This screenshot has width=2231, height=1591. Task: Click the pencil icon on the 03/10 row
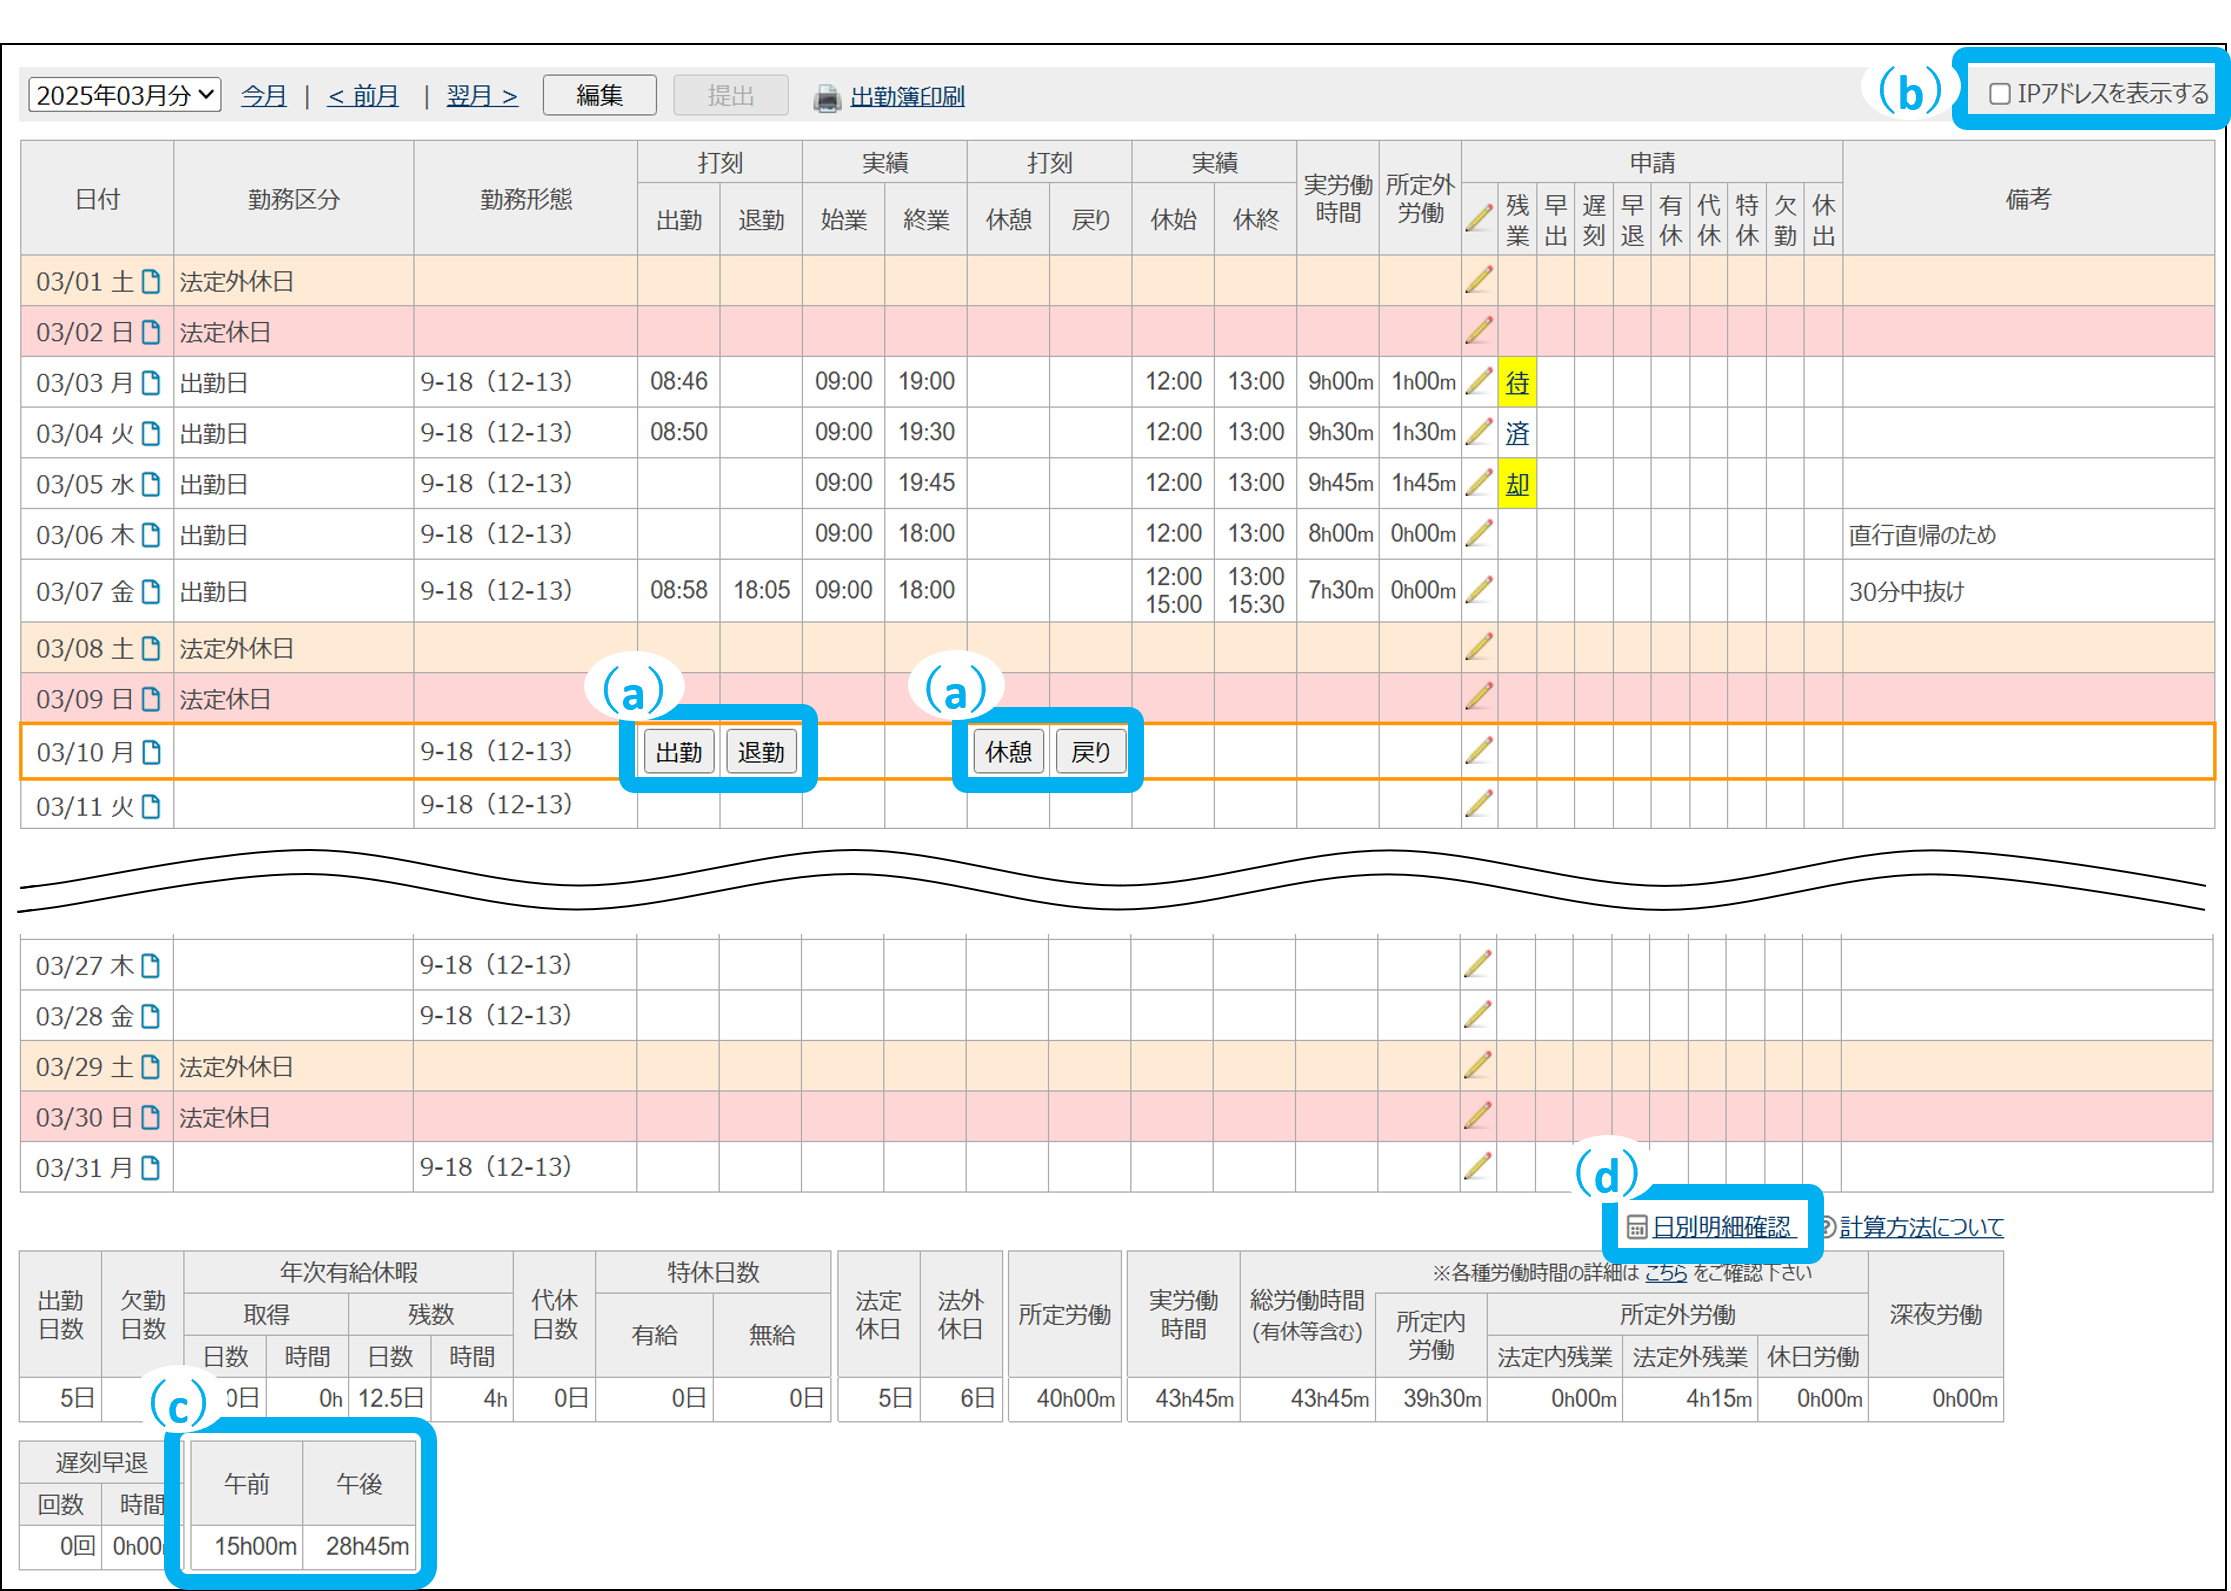coord(1479,751)
